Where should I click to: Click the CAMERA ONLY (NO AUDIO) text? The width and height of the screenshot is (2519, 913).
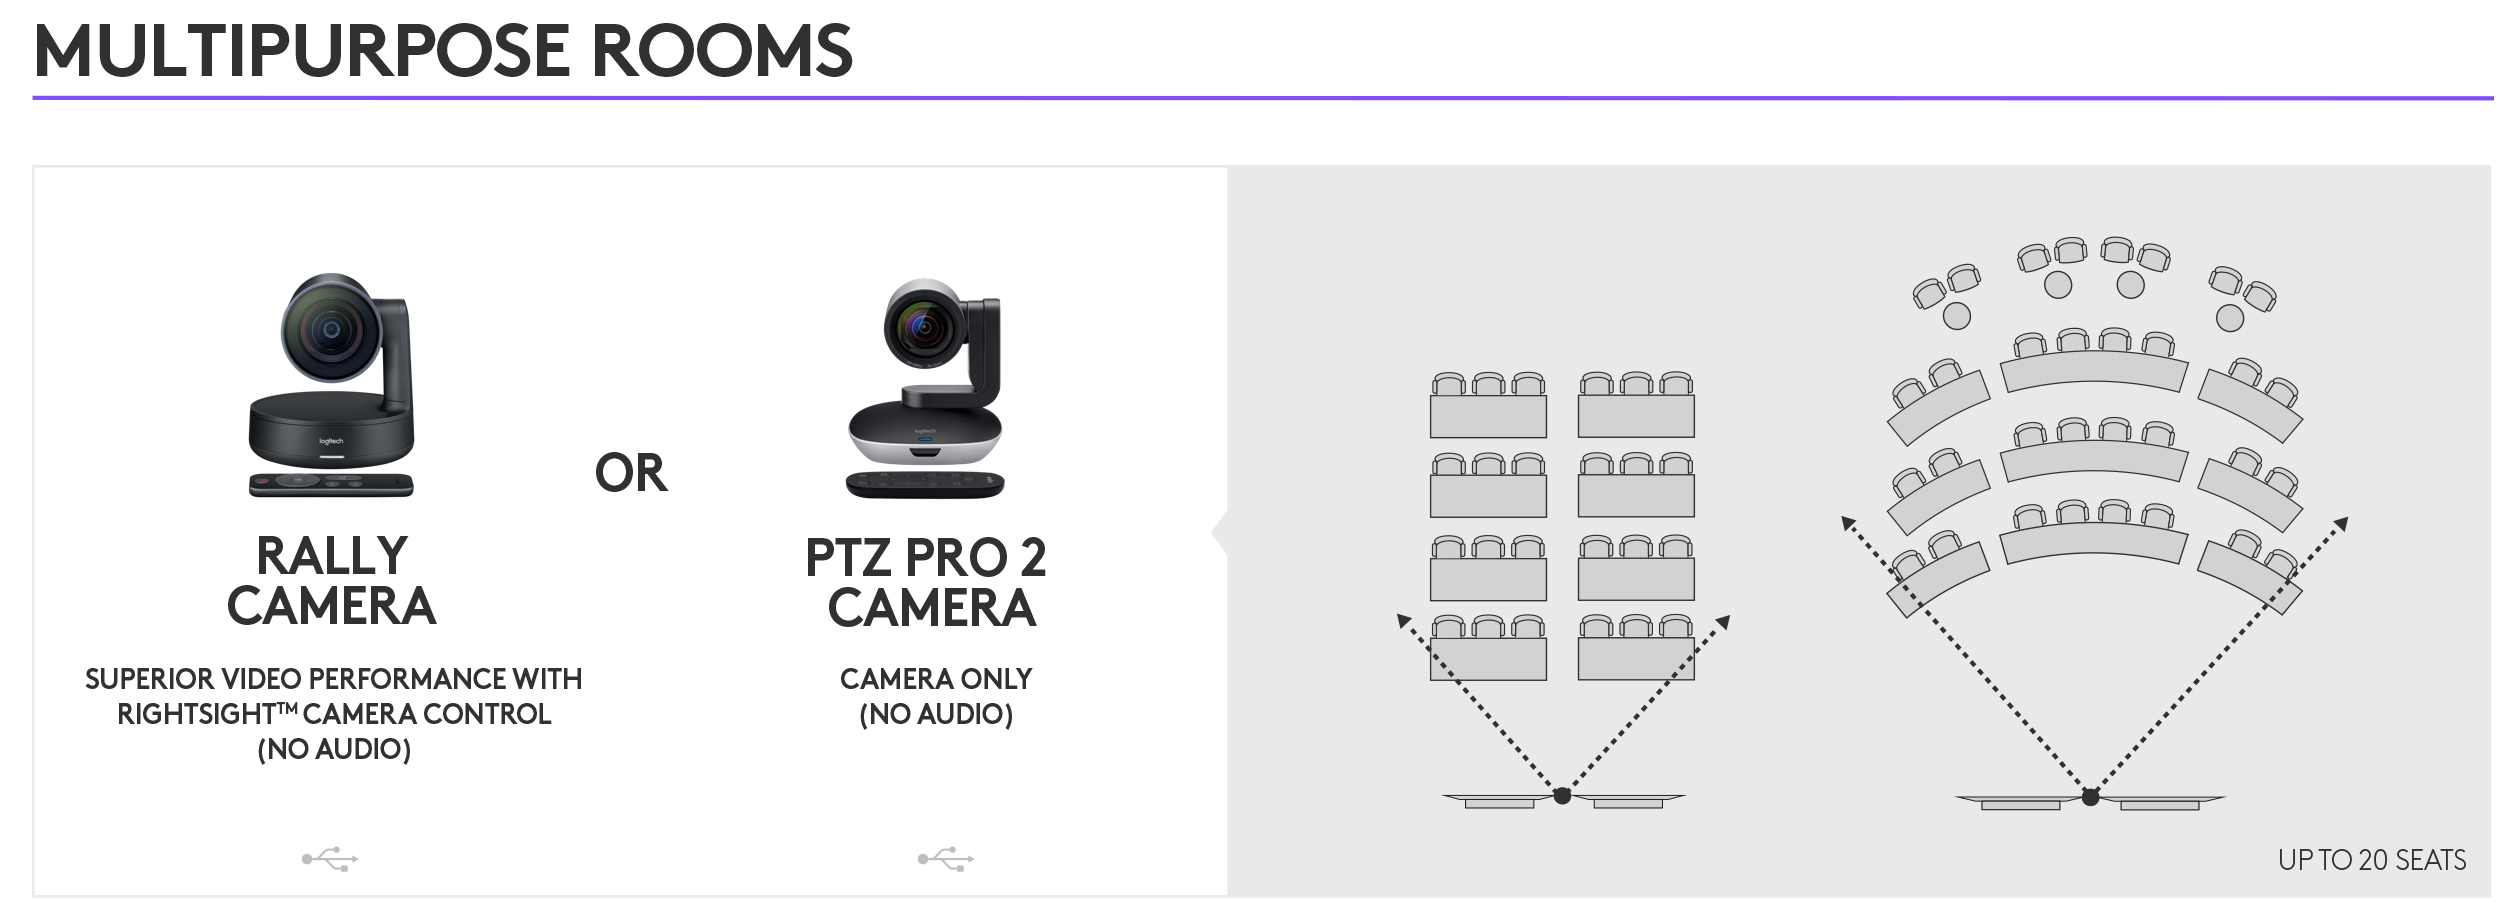pyautogui.click(x=936, y=696)
